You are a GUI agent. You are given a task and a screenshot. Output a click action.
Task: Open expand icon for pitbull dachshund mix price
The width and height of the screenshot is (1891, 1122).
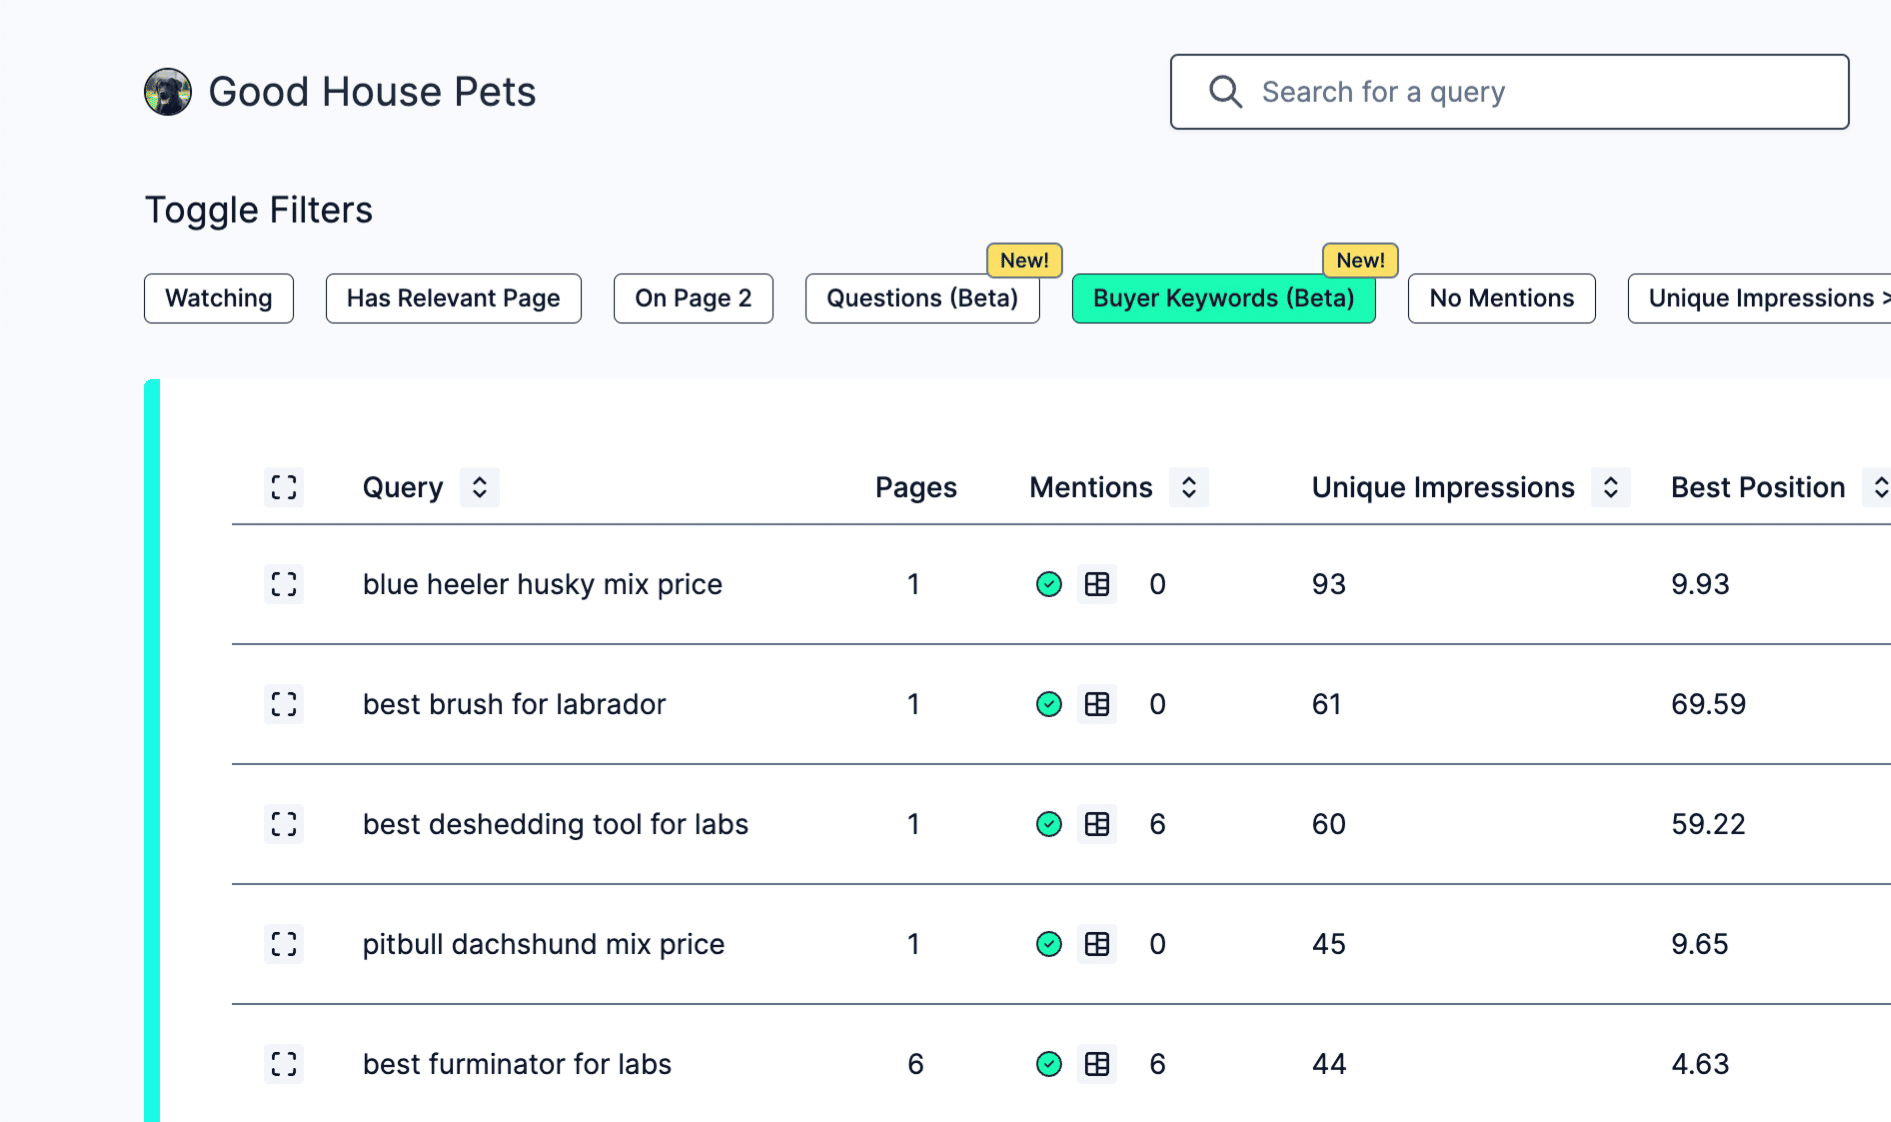(284, 944)
